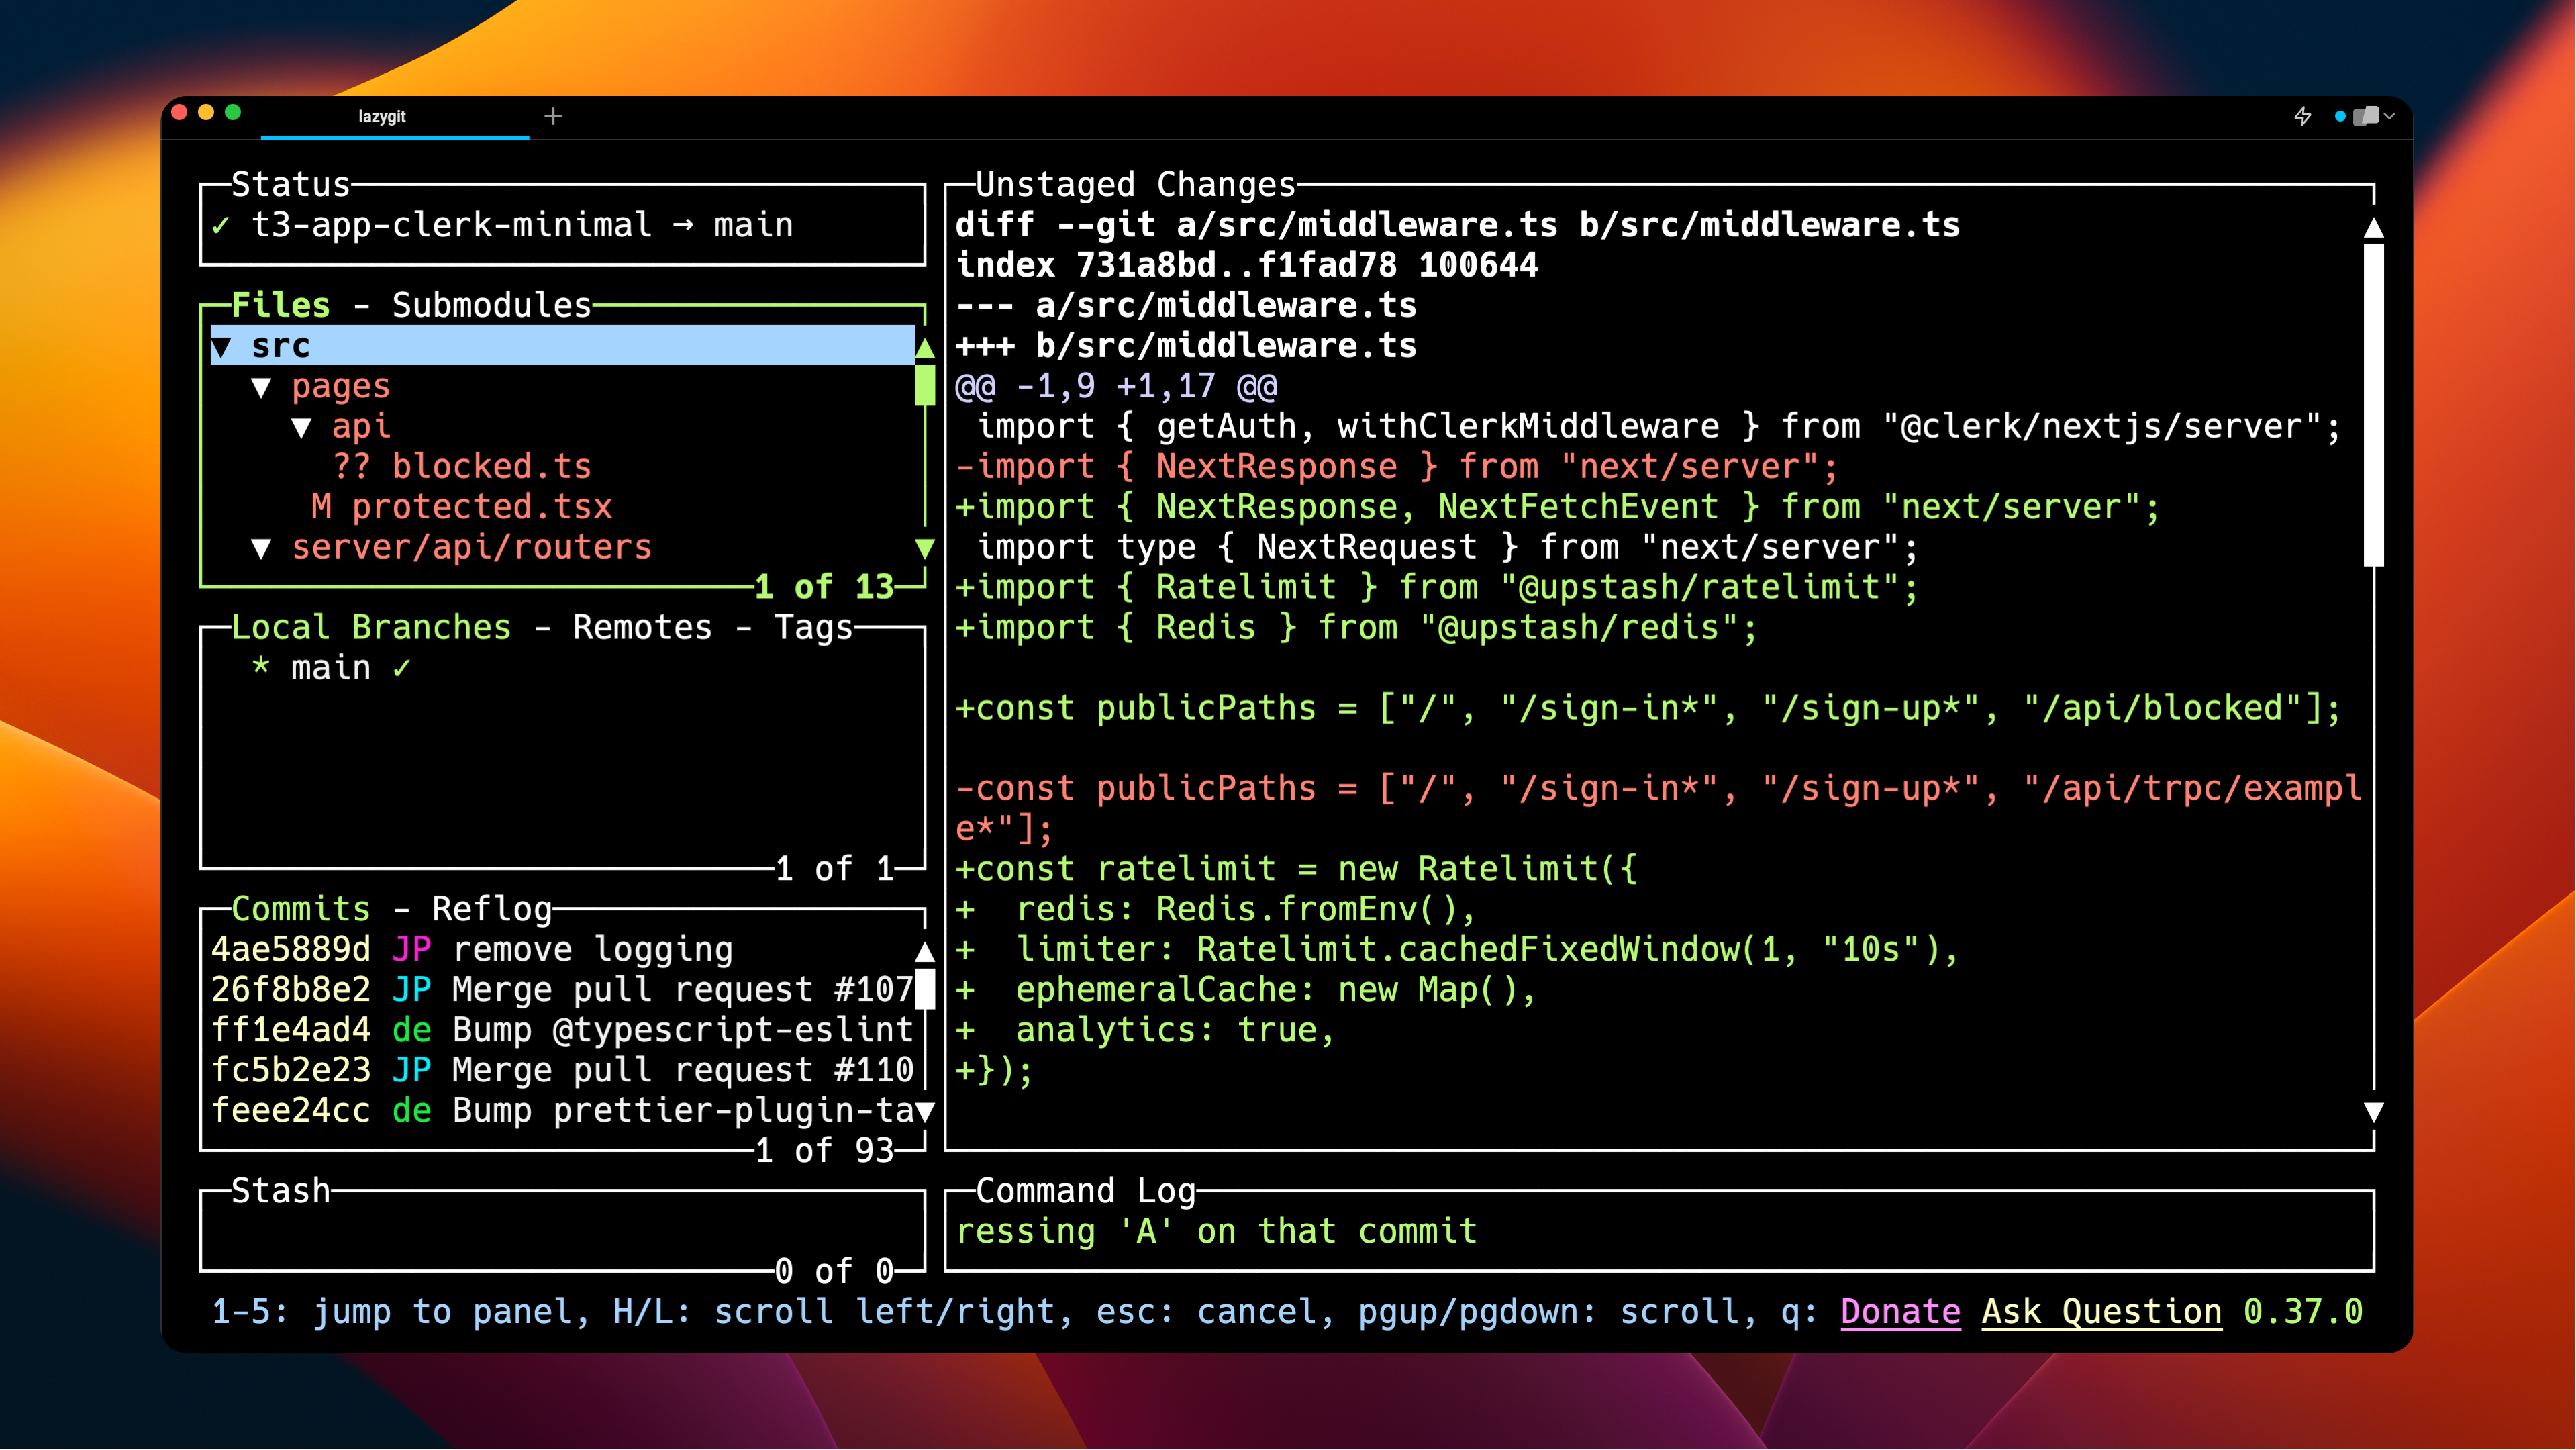
Task: Open the Donate link
Action: [1900, 1312]
